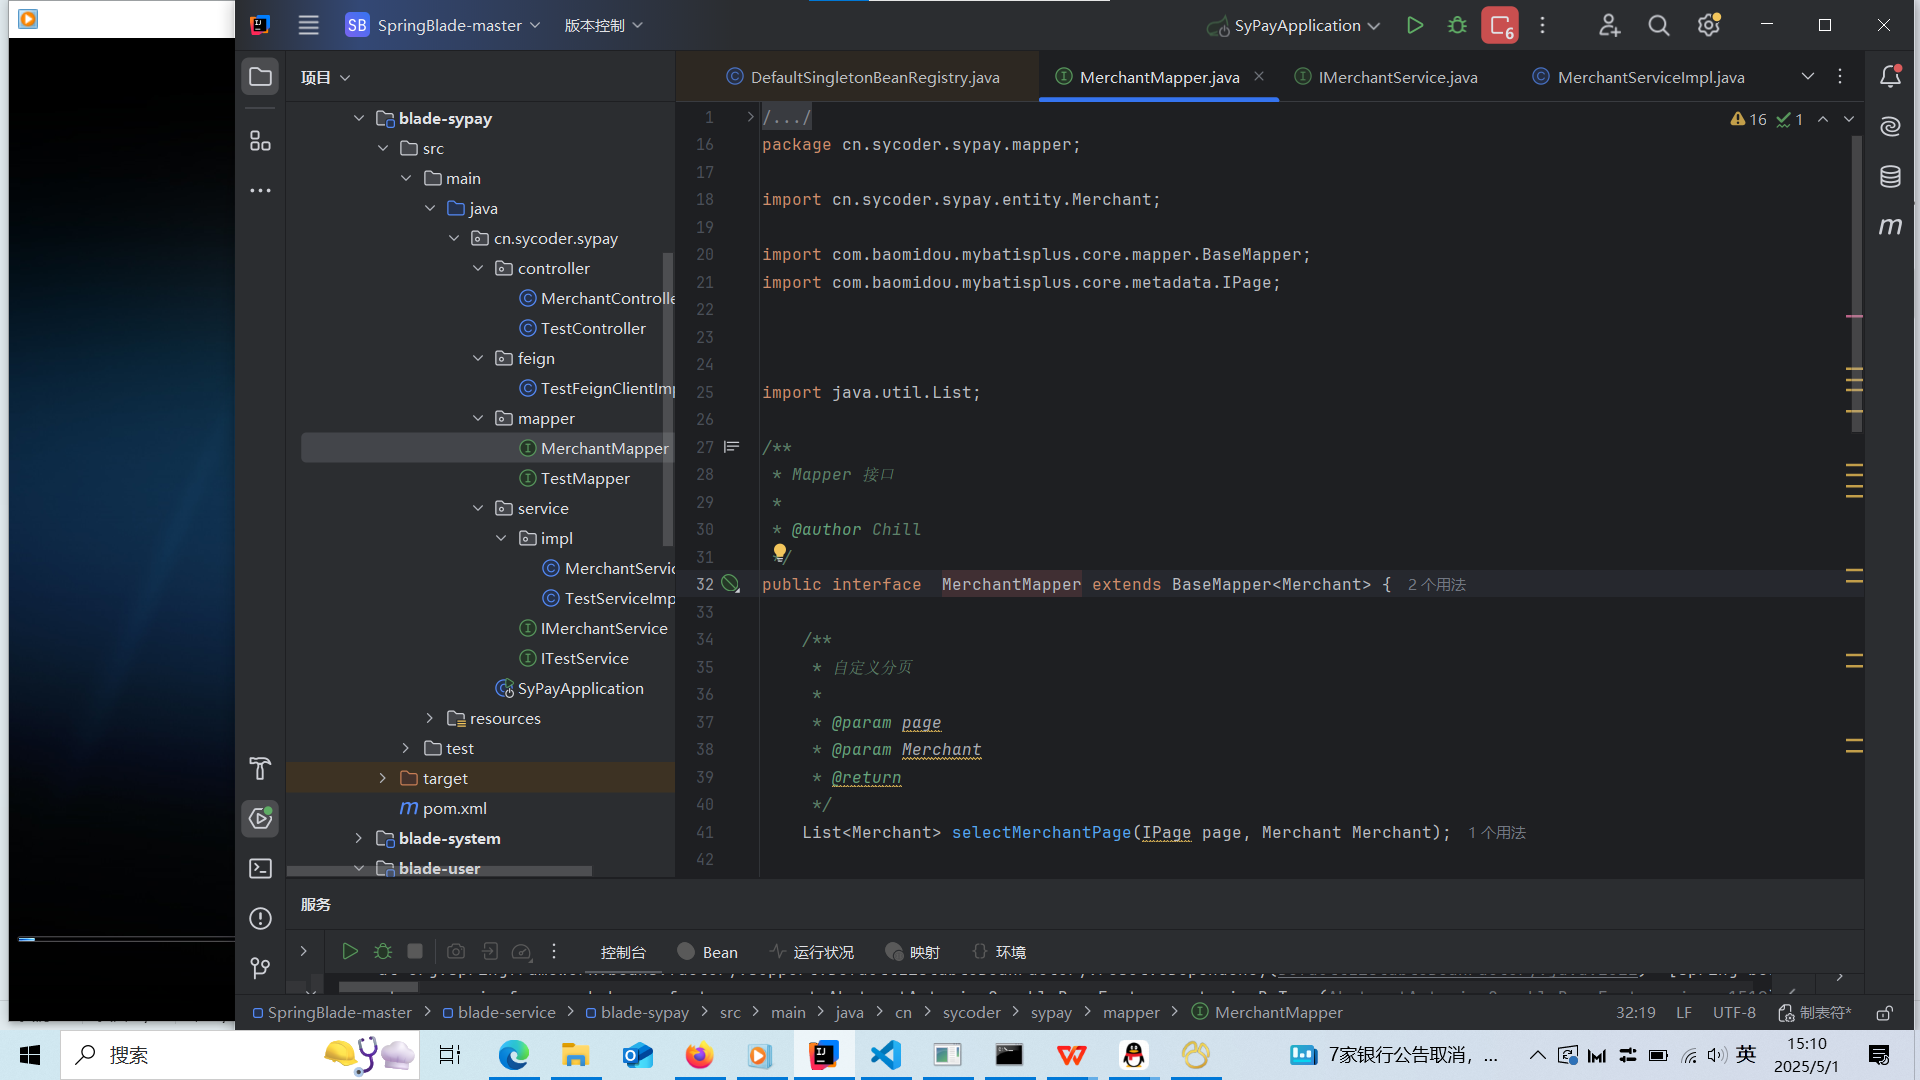Stop the service with the square button
The image size is (1920, 1080).
[x=415, y=952]
